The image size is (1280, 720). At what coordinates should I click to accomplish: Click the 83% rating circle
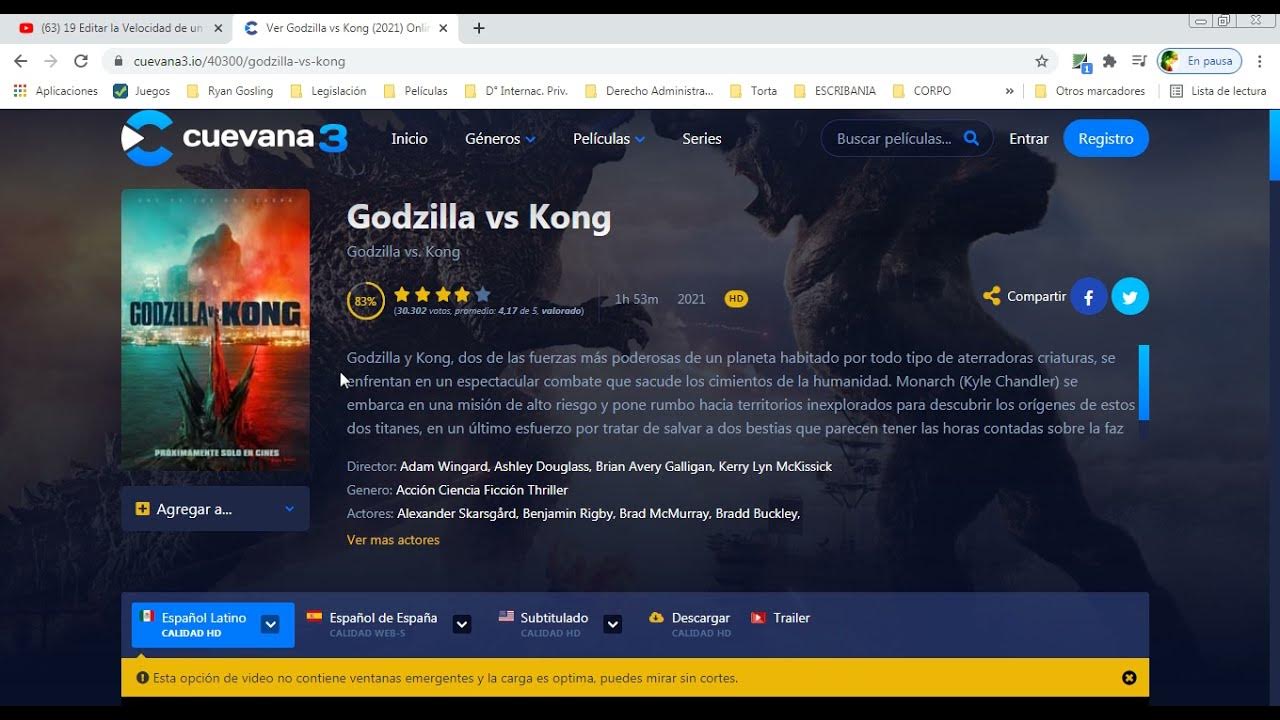[x=365, y=301]
